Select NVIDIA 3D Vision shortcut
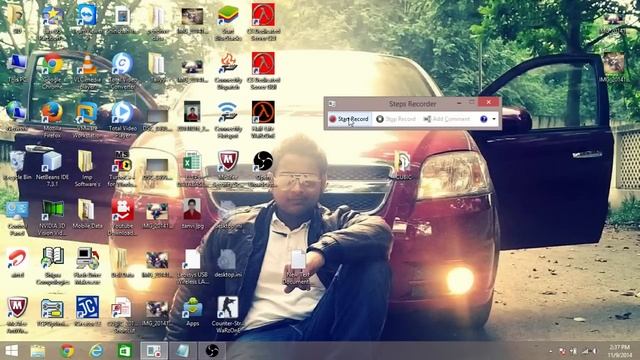640x360 pixels. [52, 218]
